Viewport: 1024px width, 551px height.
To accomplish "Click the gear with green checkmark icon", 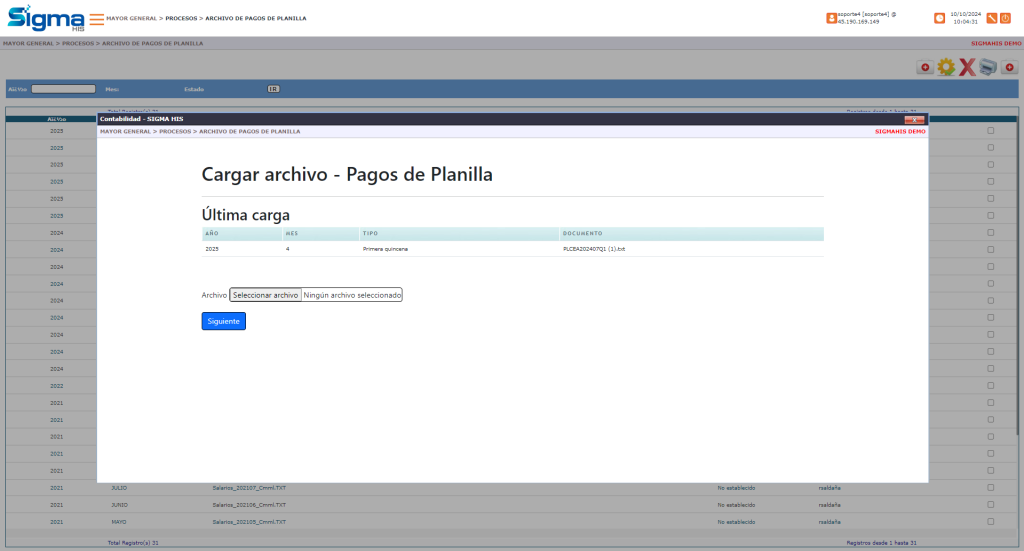I will (x=946, y=67).
